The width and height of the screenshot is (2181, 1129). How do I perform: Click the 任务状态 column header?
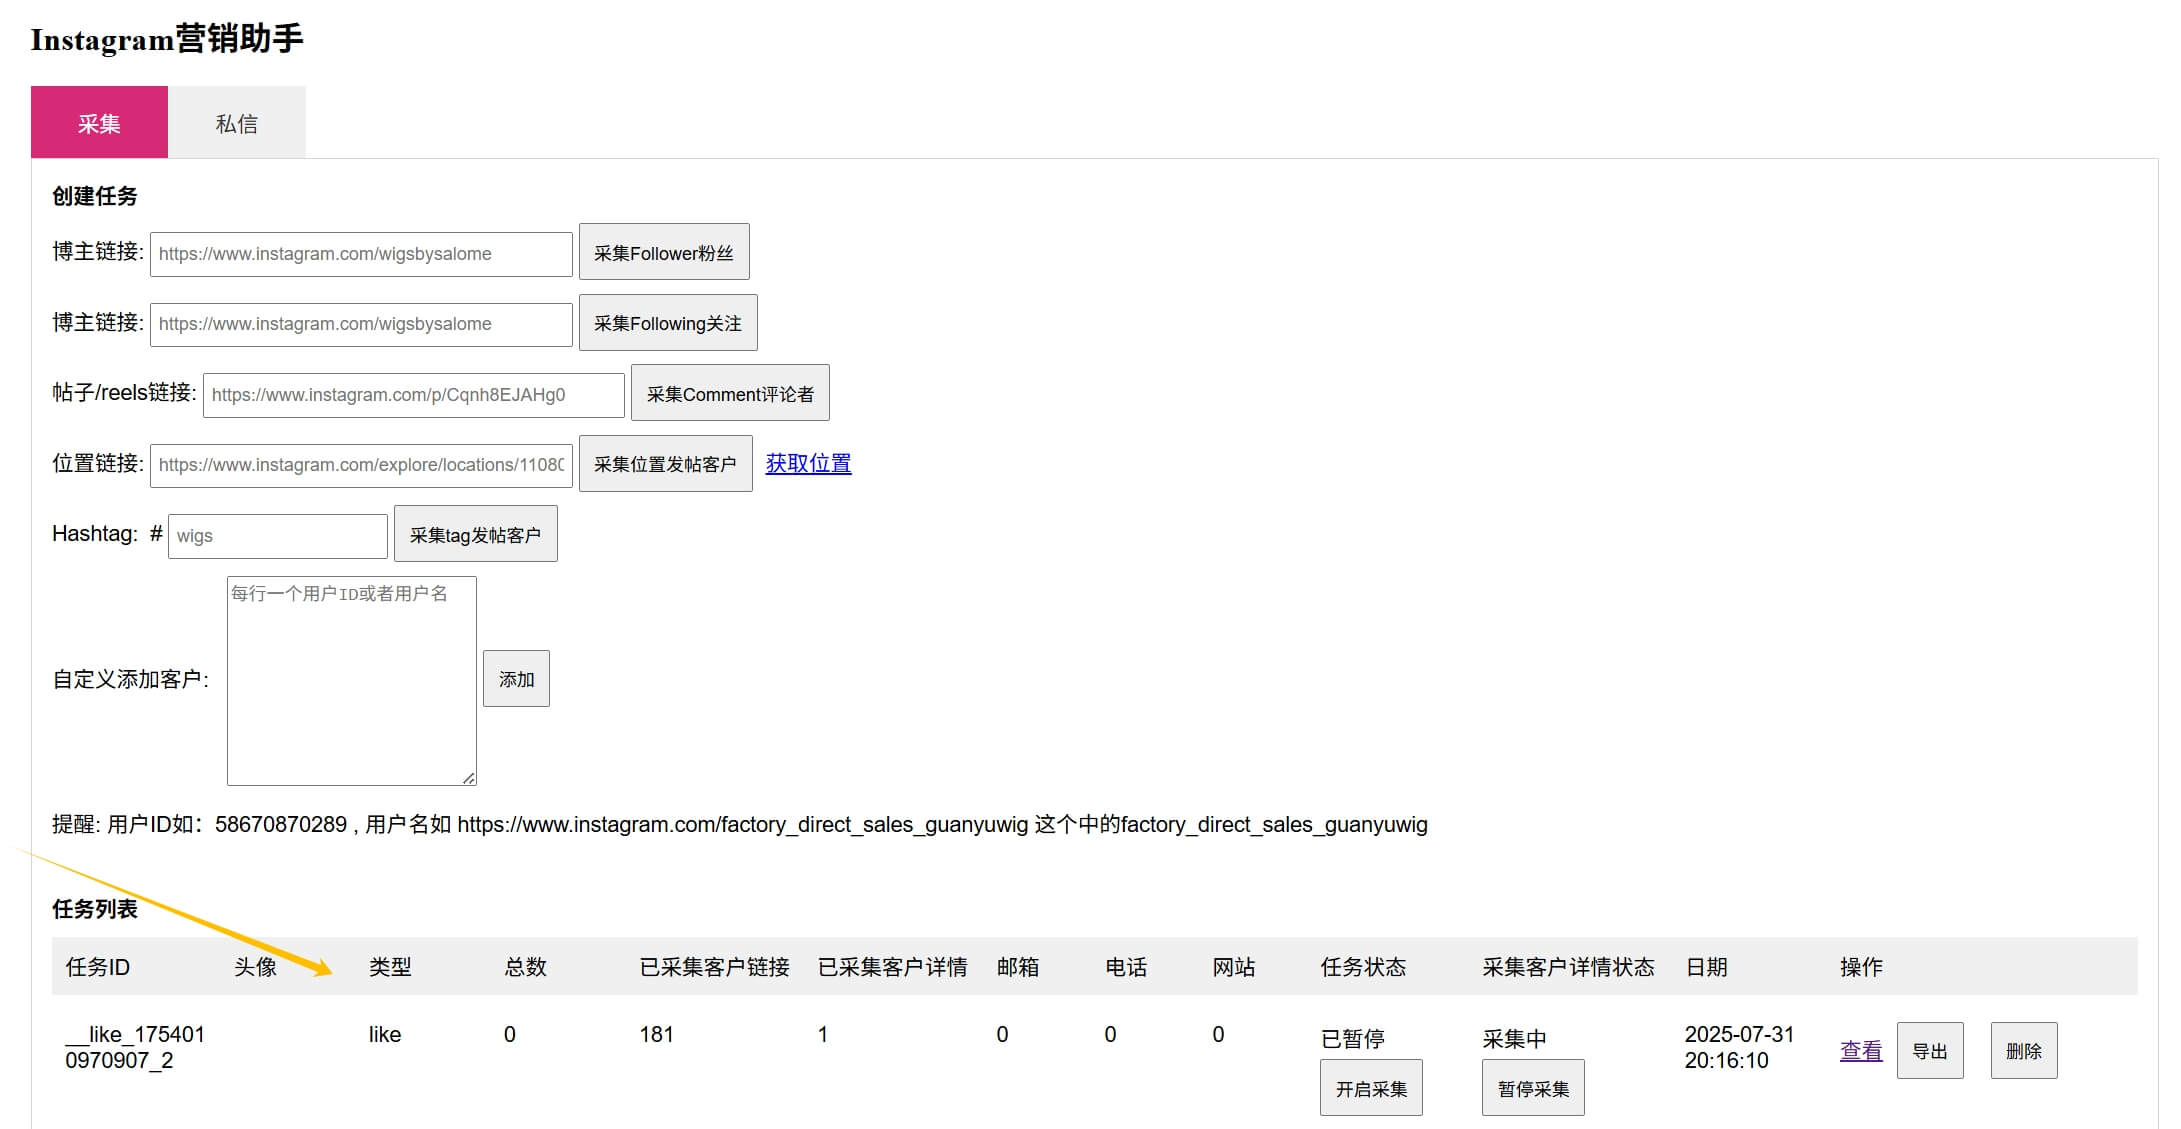pyautogui.click(x=1363, y=967)
